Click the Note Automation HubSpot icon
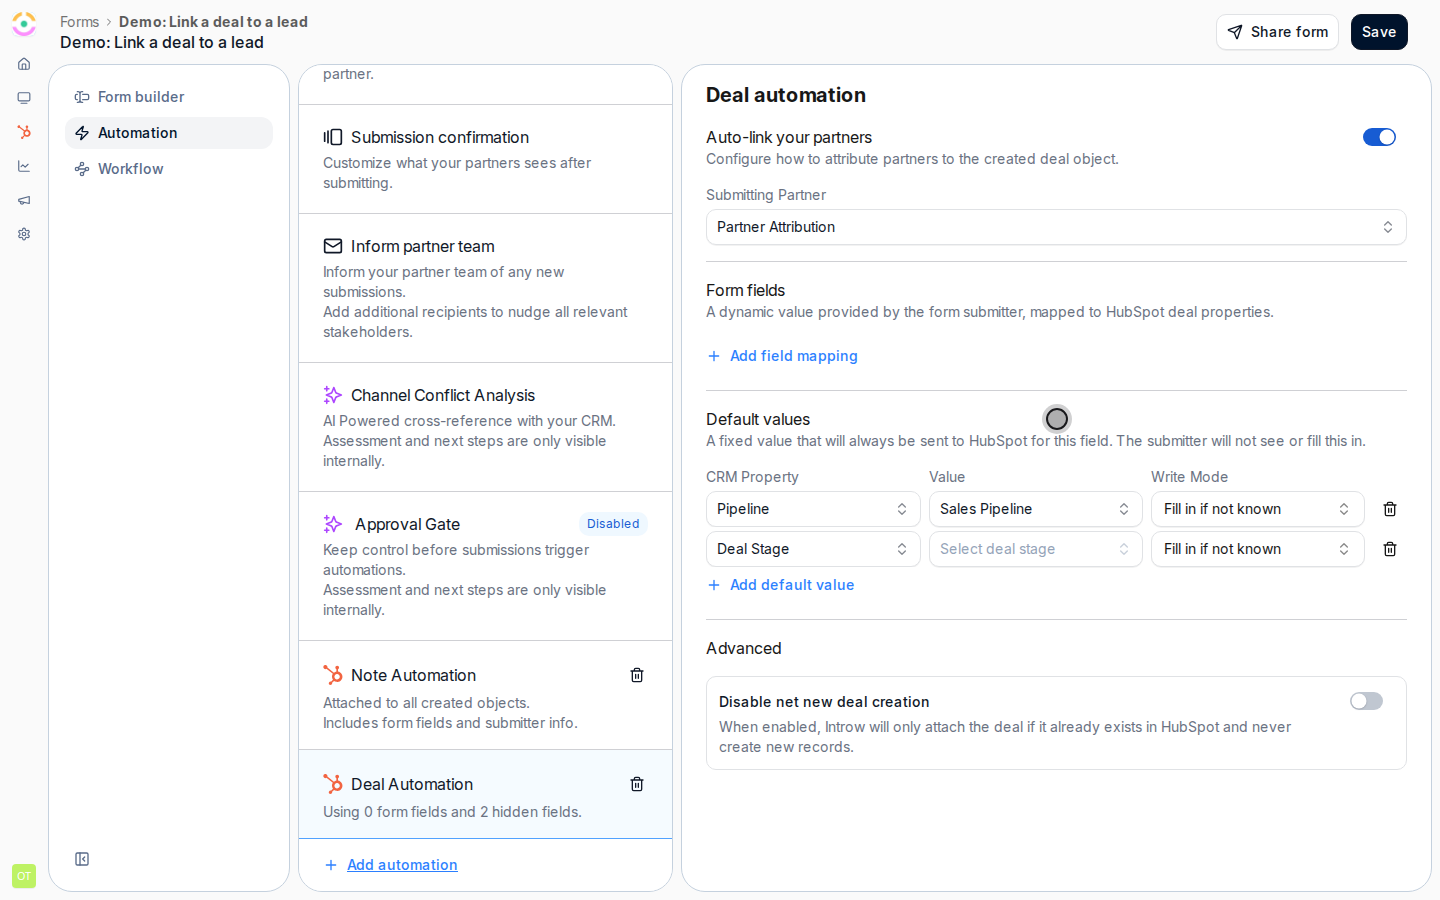Screen dimensions: 1440x900 (333, 675)
